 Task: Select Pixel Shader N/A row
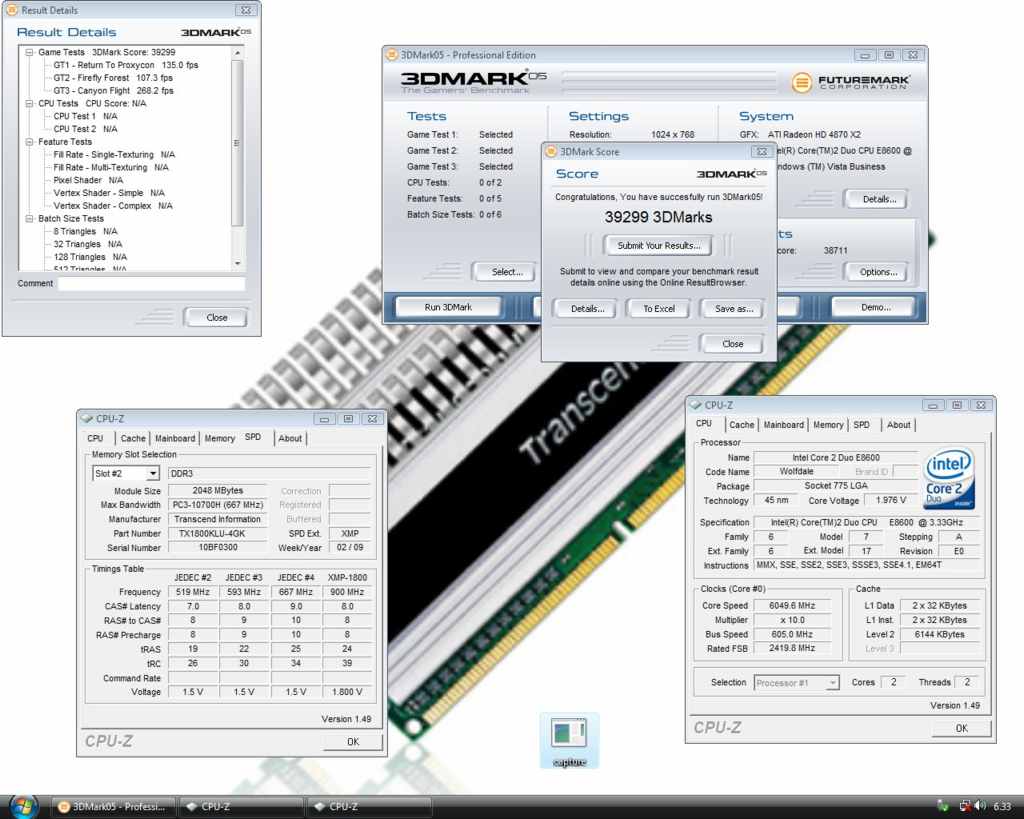click(88, 180)
